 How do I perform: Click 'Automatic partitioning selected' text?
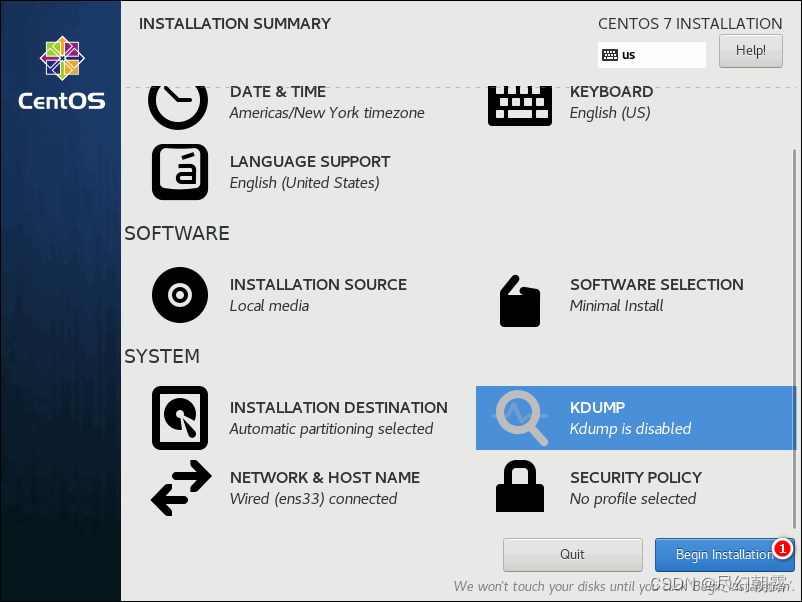click(x=331, y=429)
